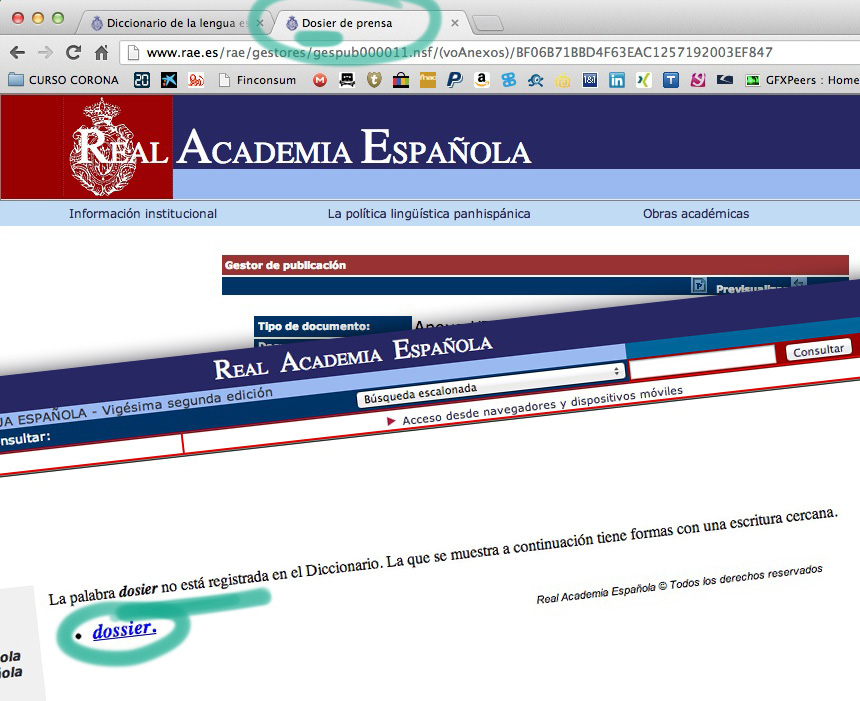860x701 pixels.
Task: Go to browser home page icon
Action: (x=101, y=53)
